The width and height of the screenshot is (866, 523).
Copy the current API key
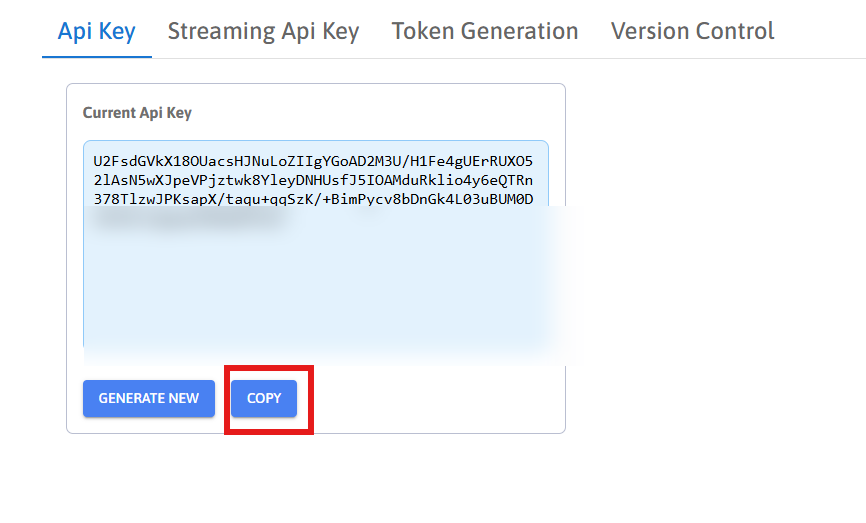coord(264,398)
